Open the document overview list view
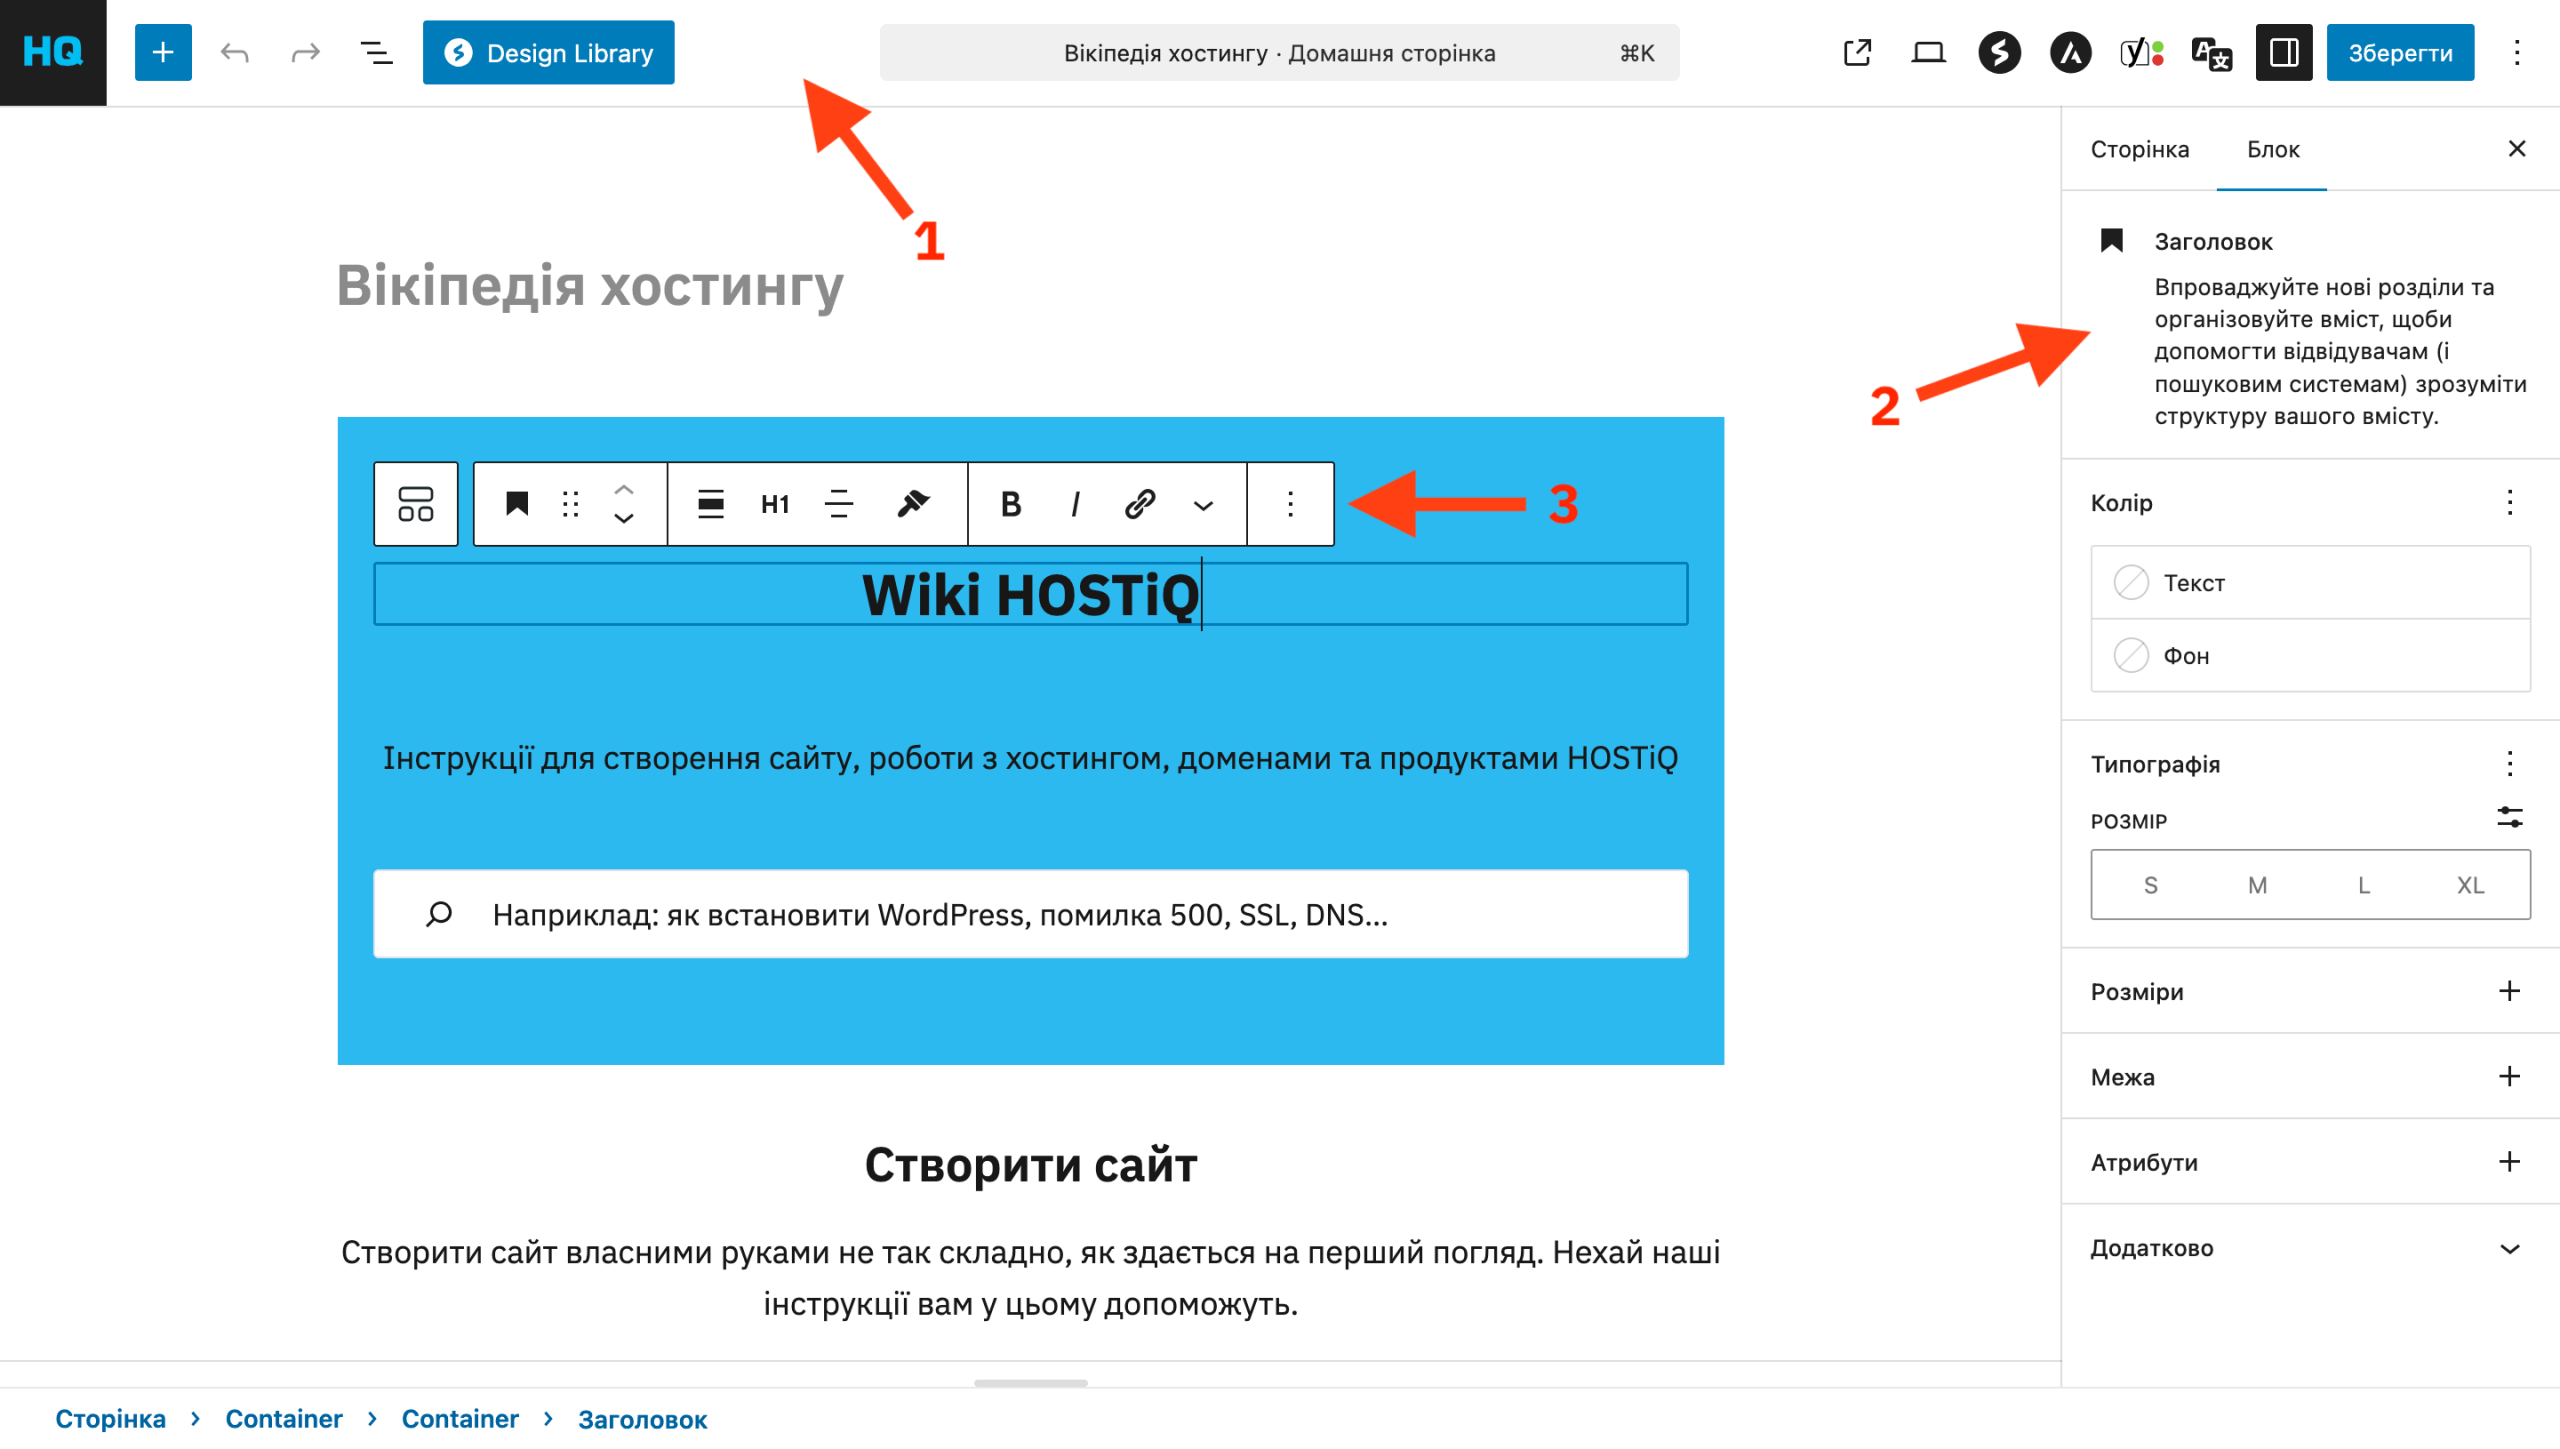Viewport: 2560px width, 1449px height. tap(376, 52)
